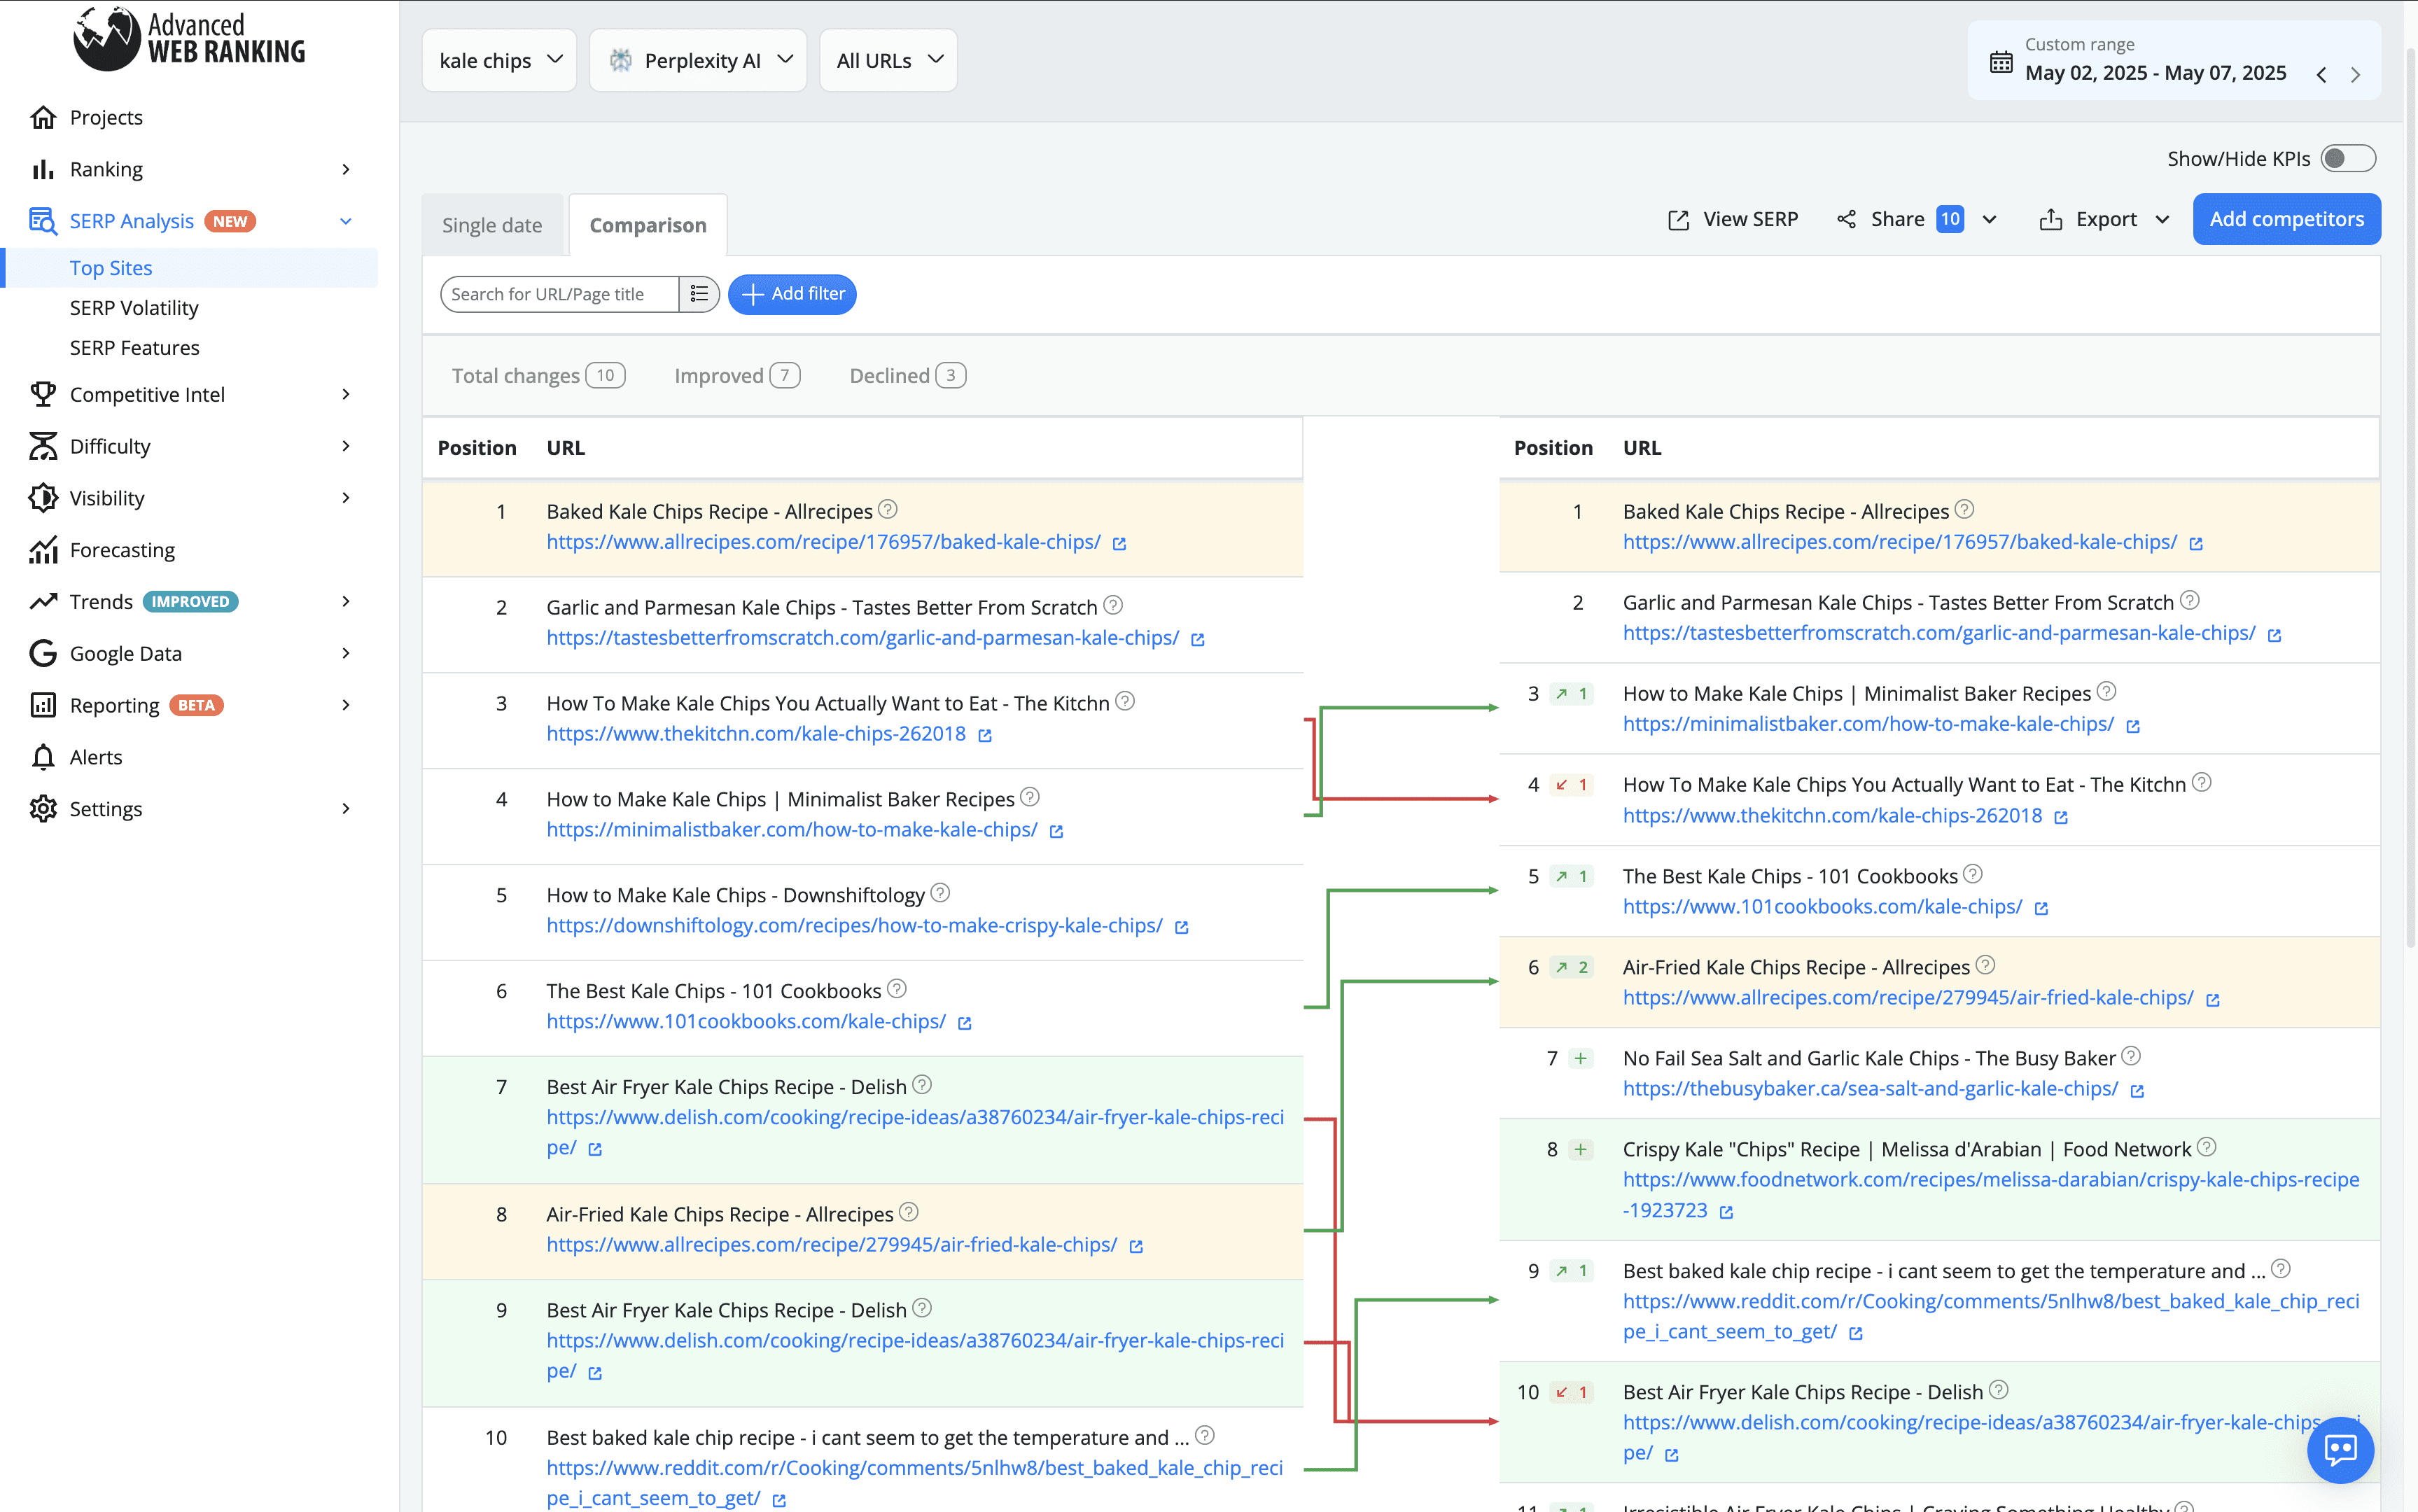Open the left-list minimalistbaker.com URL link
This screenshot has height=1512, width=2418.
tap(792, 830)
